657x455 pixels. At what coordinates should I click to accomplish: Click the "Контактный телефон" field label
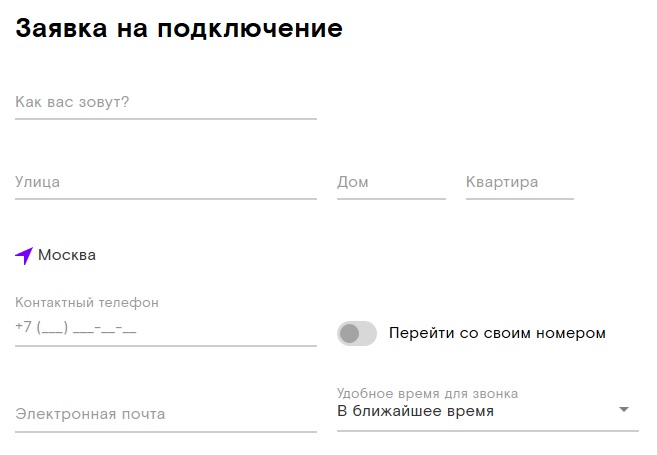[x=87, y=302]
